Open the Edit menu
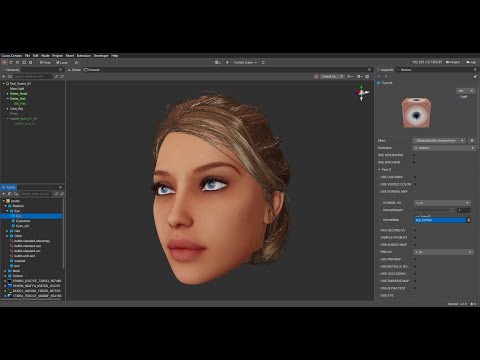Viewport: 480px width, 360px height. click(36, 56)
